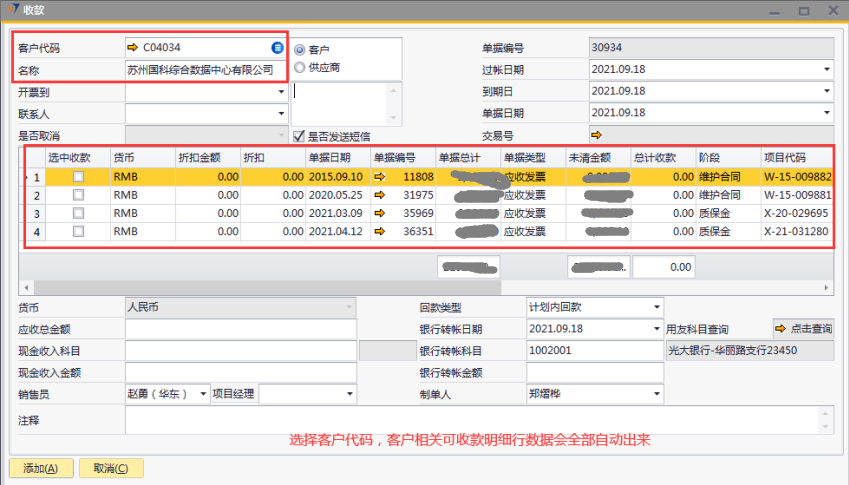The height and width of the screenshot is (485, 849).
Task: Toggle the 是否发送短信 checkbox
Action: tap(298, 136)
